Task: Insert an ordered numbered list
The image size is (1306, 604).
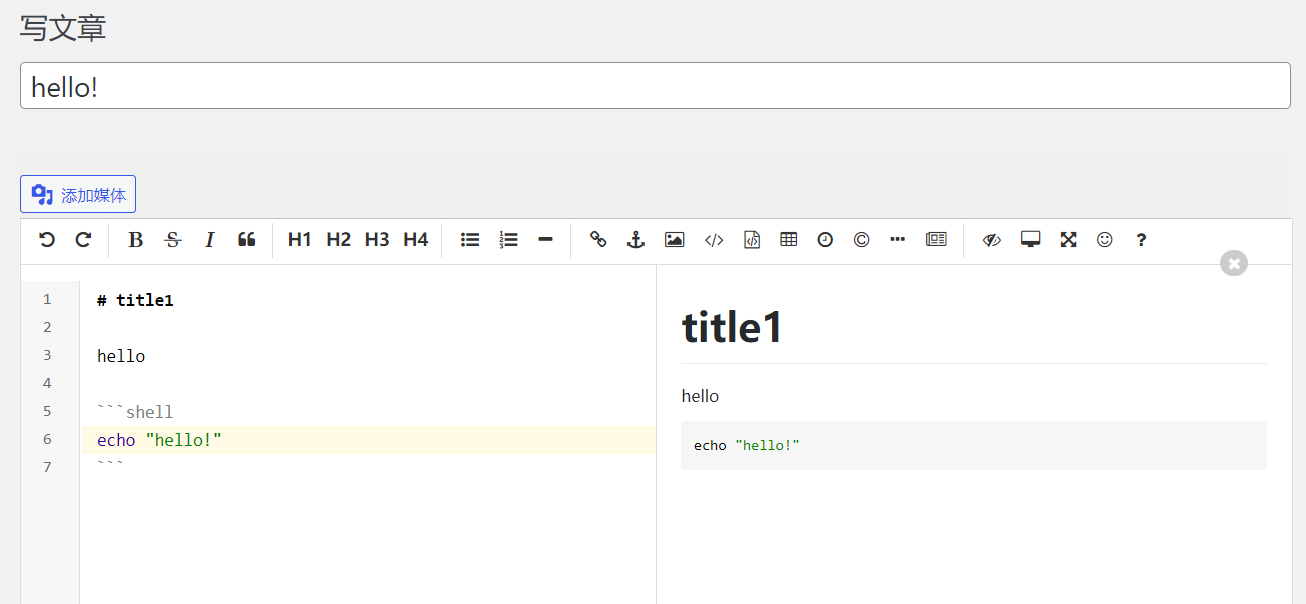Action: click(508, 240)
